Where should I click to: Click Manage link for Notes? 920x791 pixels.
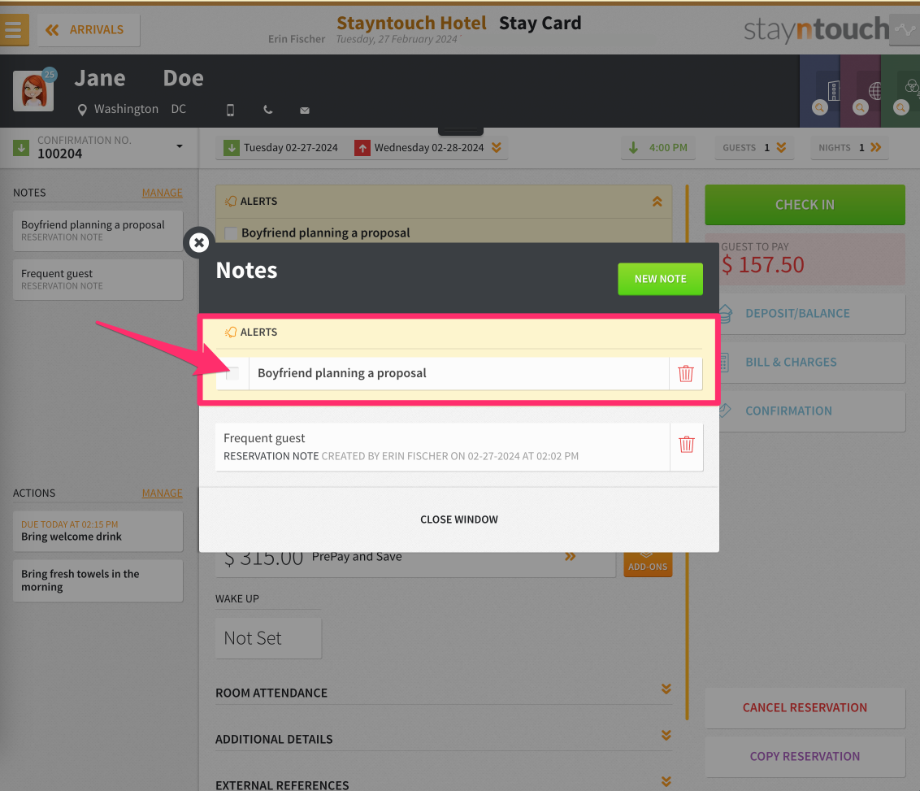(x=162, y=192)
